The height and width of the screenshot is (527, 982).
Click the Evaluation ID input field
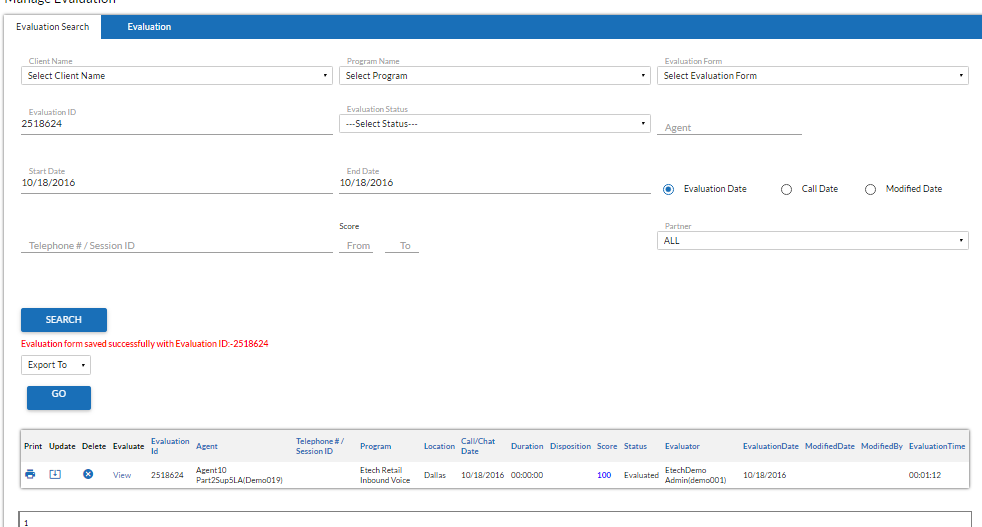coord(177,124)
